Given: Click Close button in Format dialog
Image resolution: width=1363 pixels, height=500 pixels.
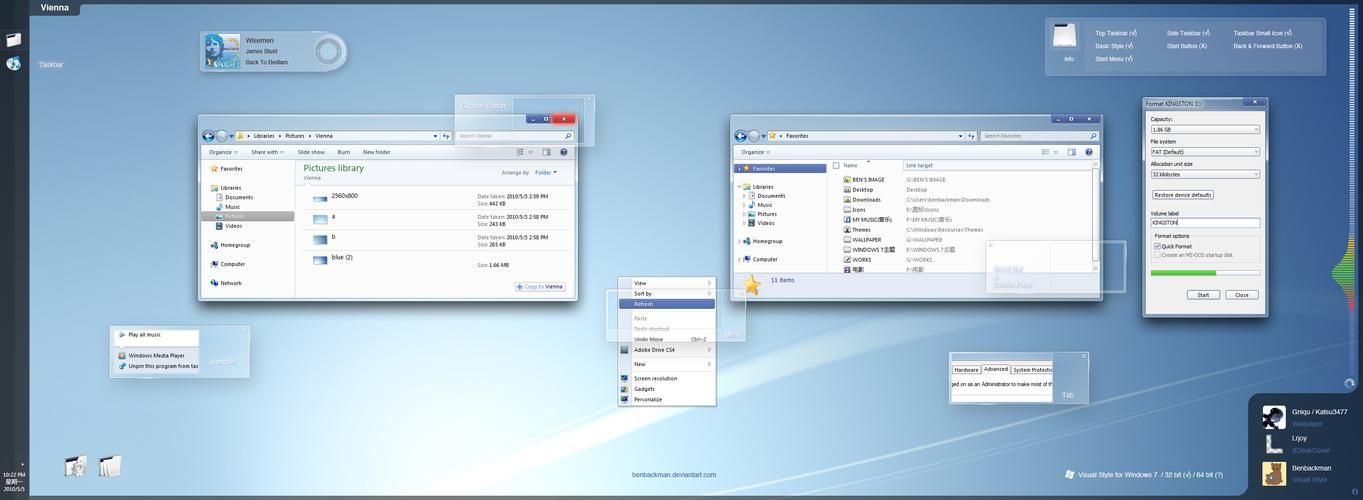Looking at the screenshot, I should pos(1241,295).
